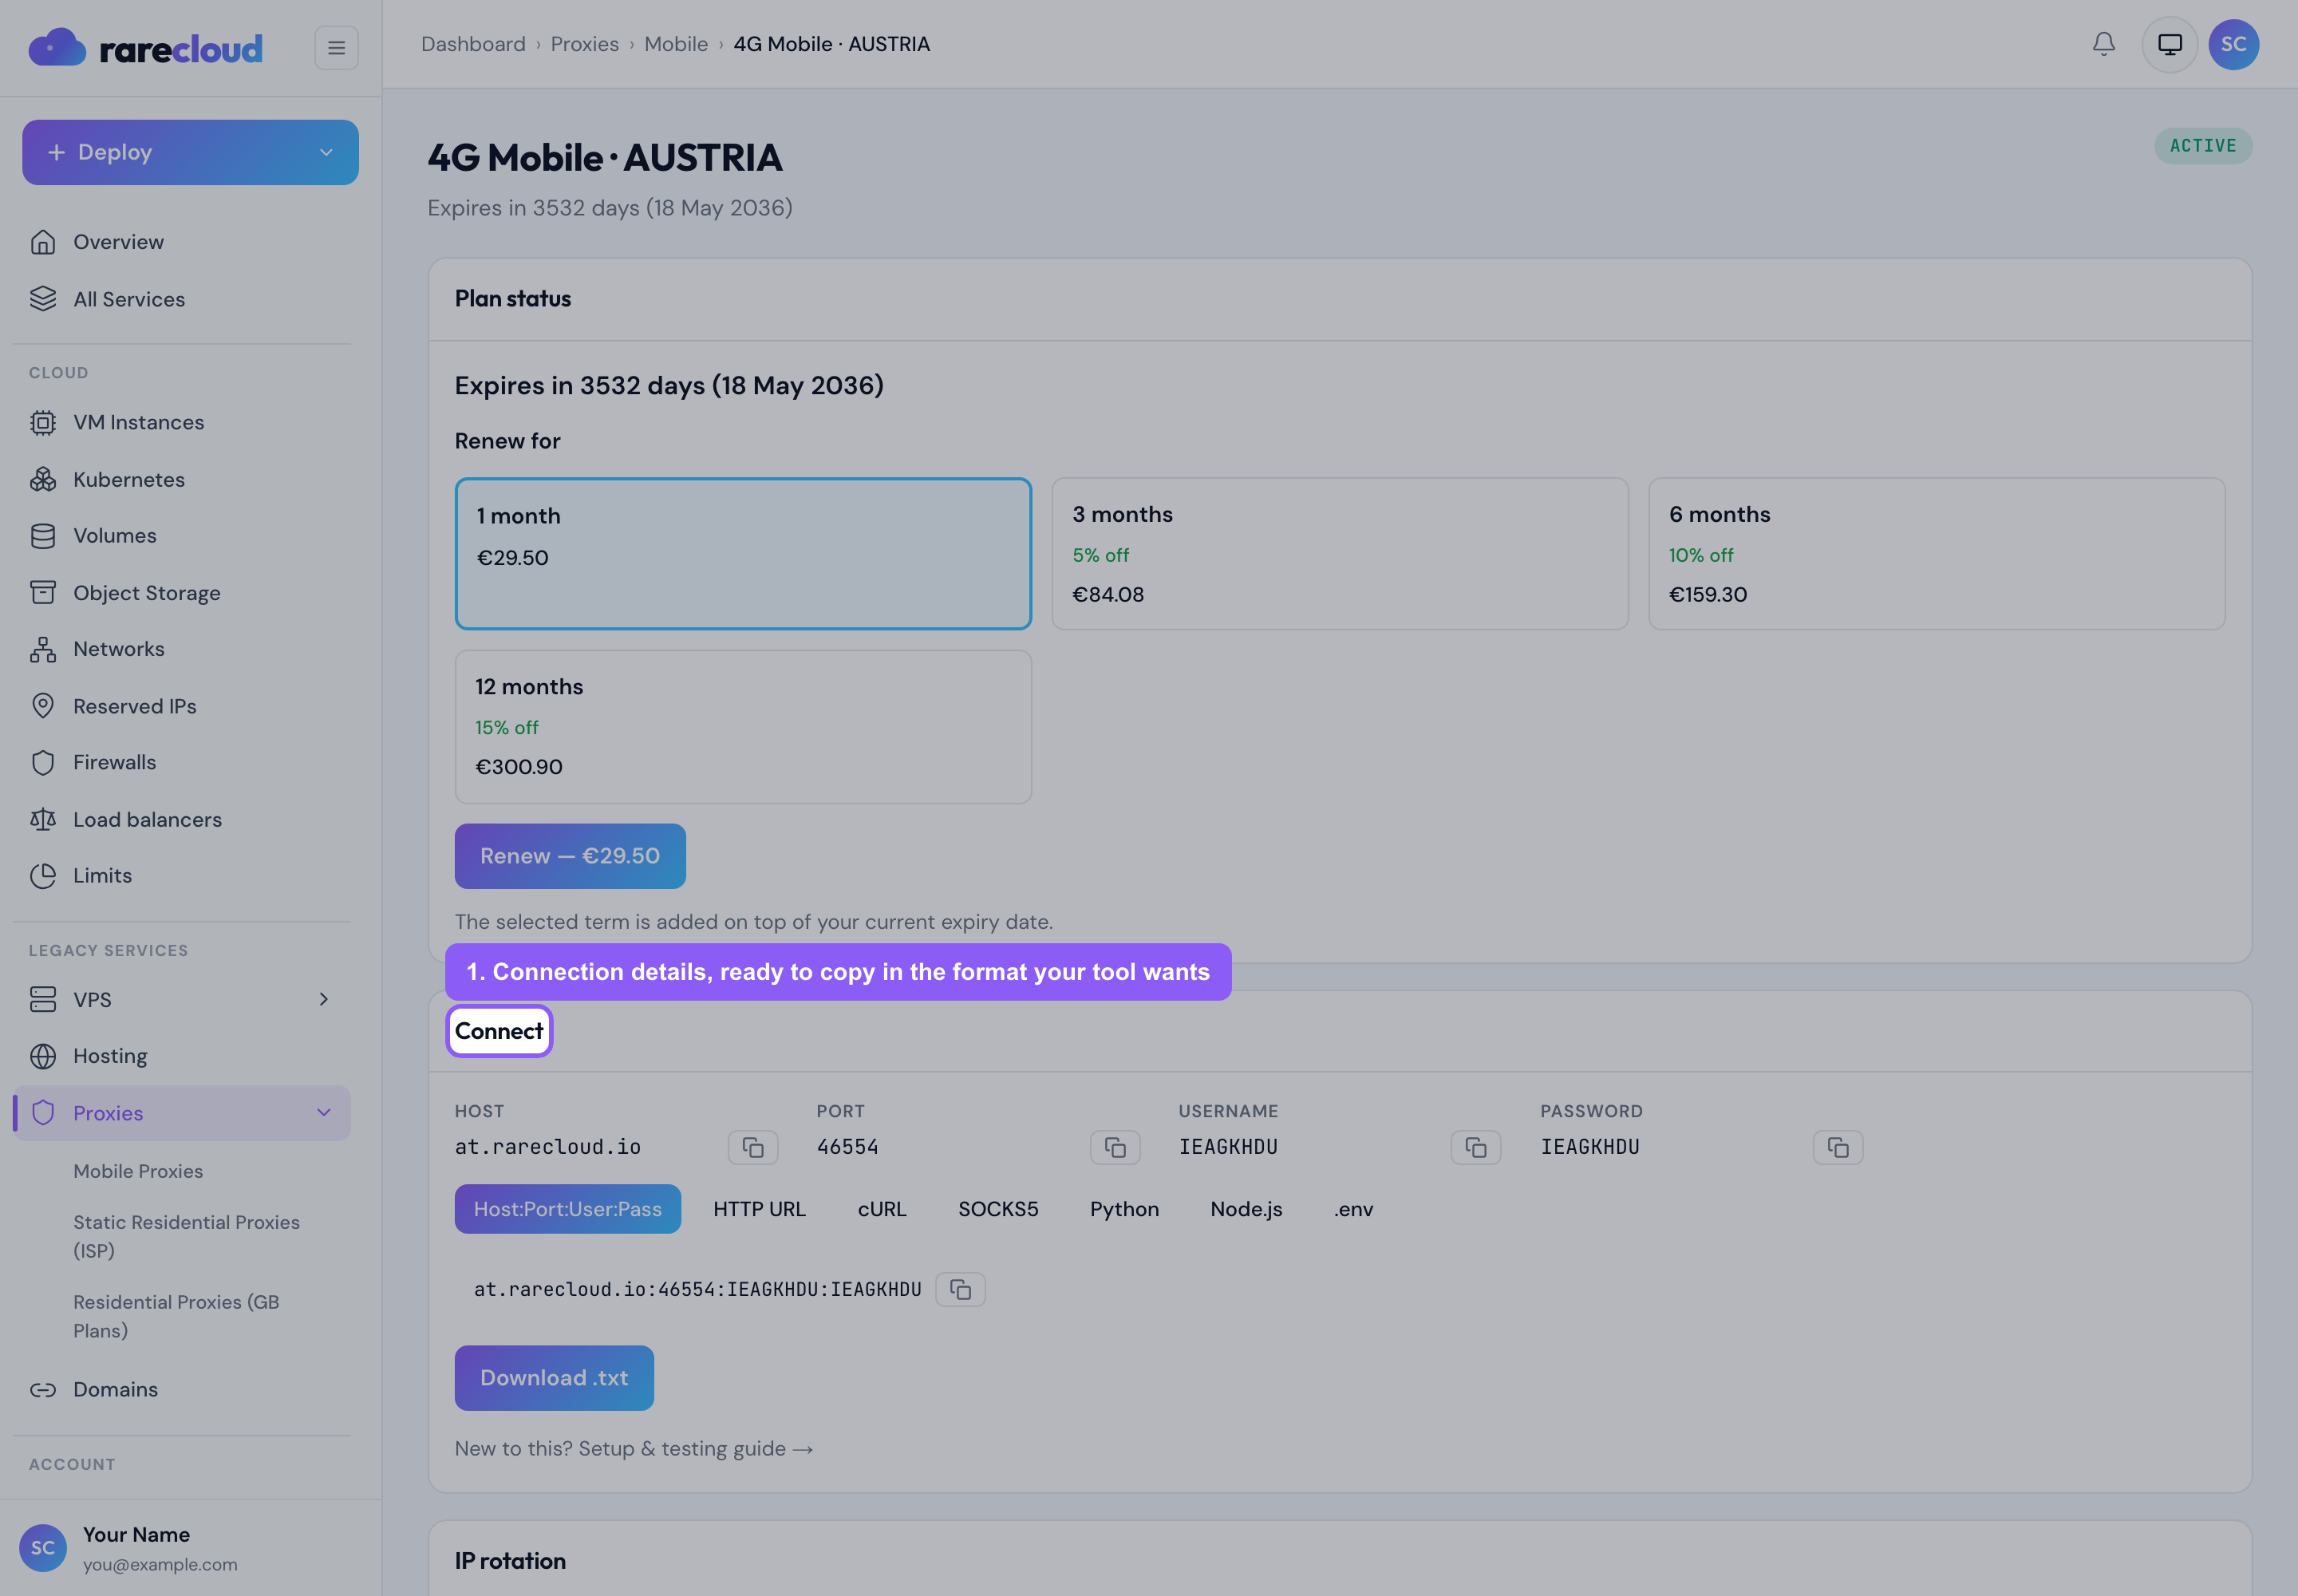Click the 5% off discount label
Screen dimensions: 2298x1596
coord(1101,555)
